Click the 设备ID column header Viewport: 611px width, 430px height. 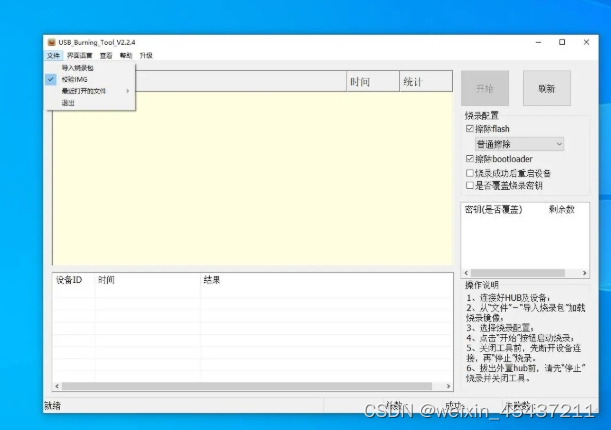click(x=74, y=280)
